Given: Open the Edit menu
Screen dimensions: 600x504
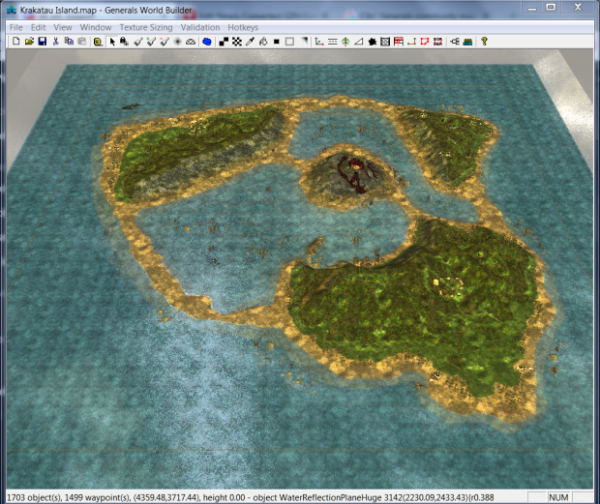Looking at the screenshot, I should click(x=38, y=28).
